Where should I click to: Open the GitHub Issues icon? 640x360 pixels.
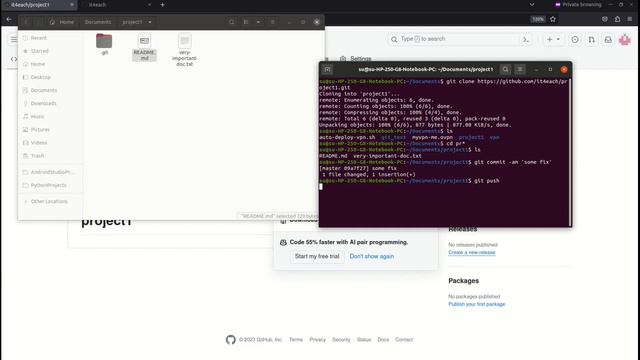tap(575, 40)
